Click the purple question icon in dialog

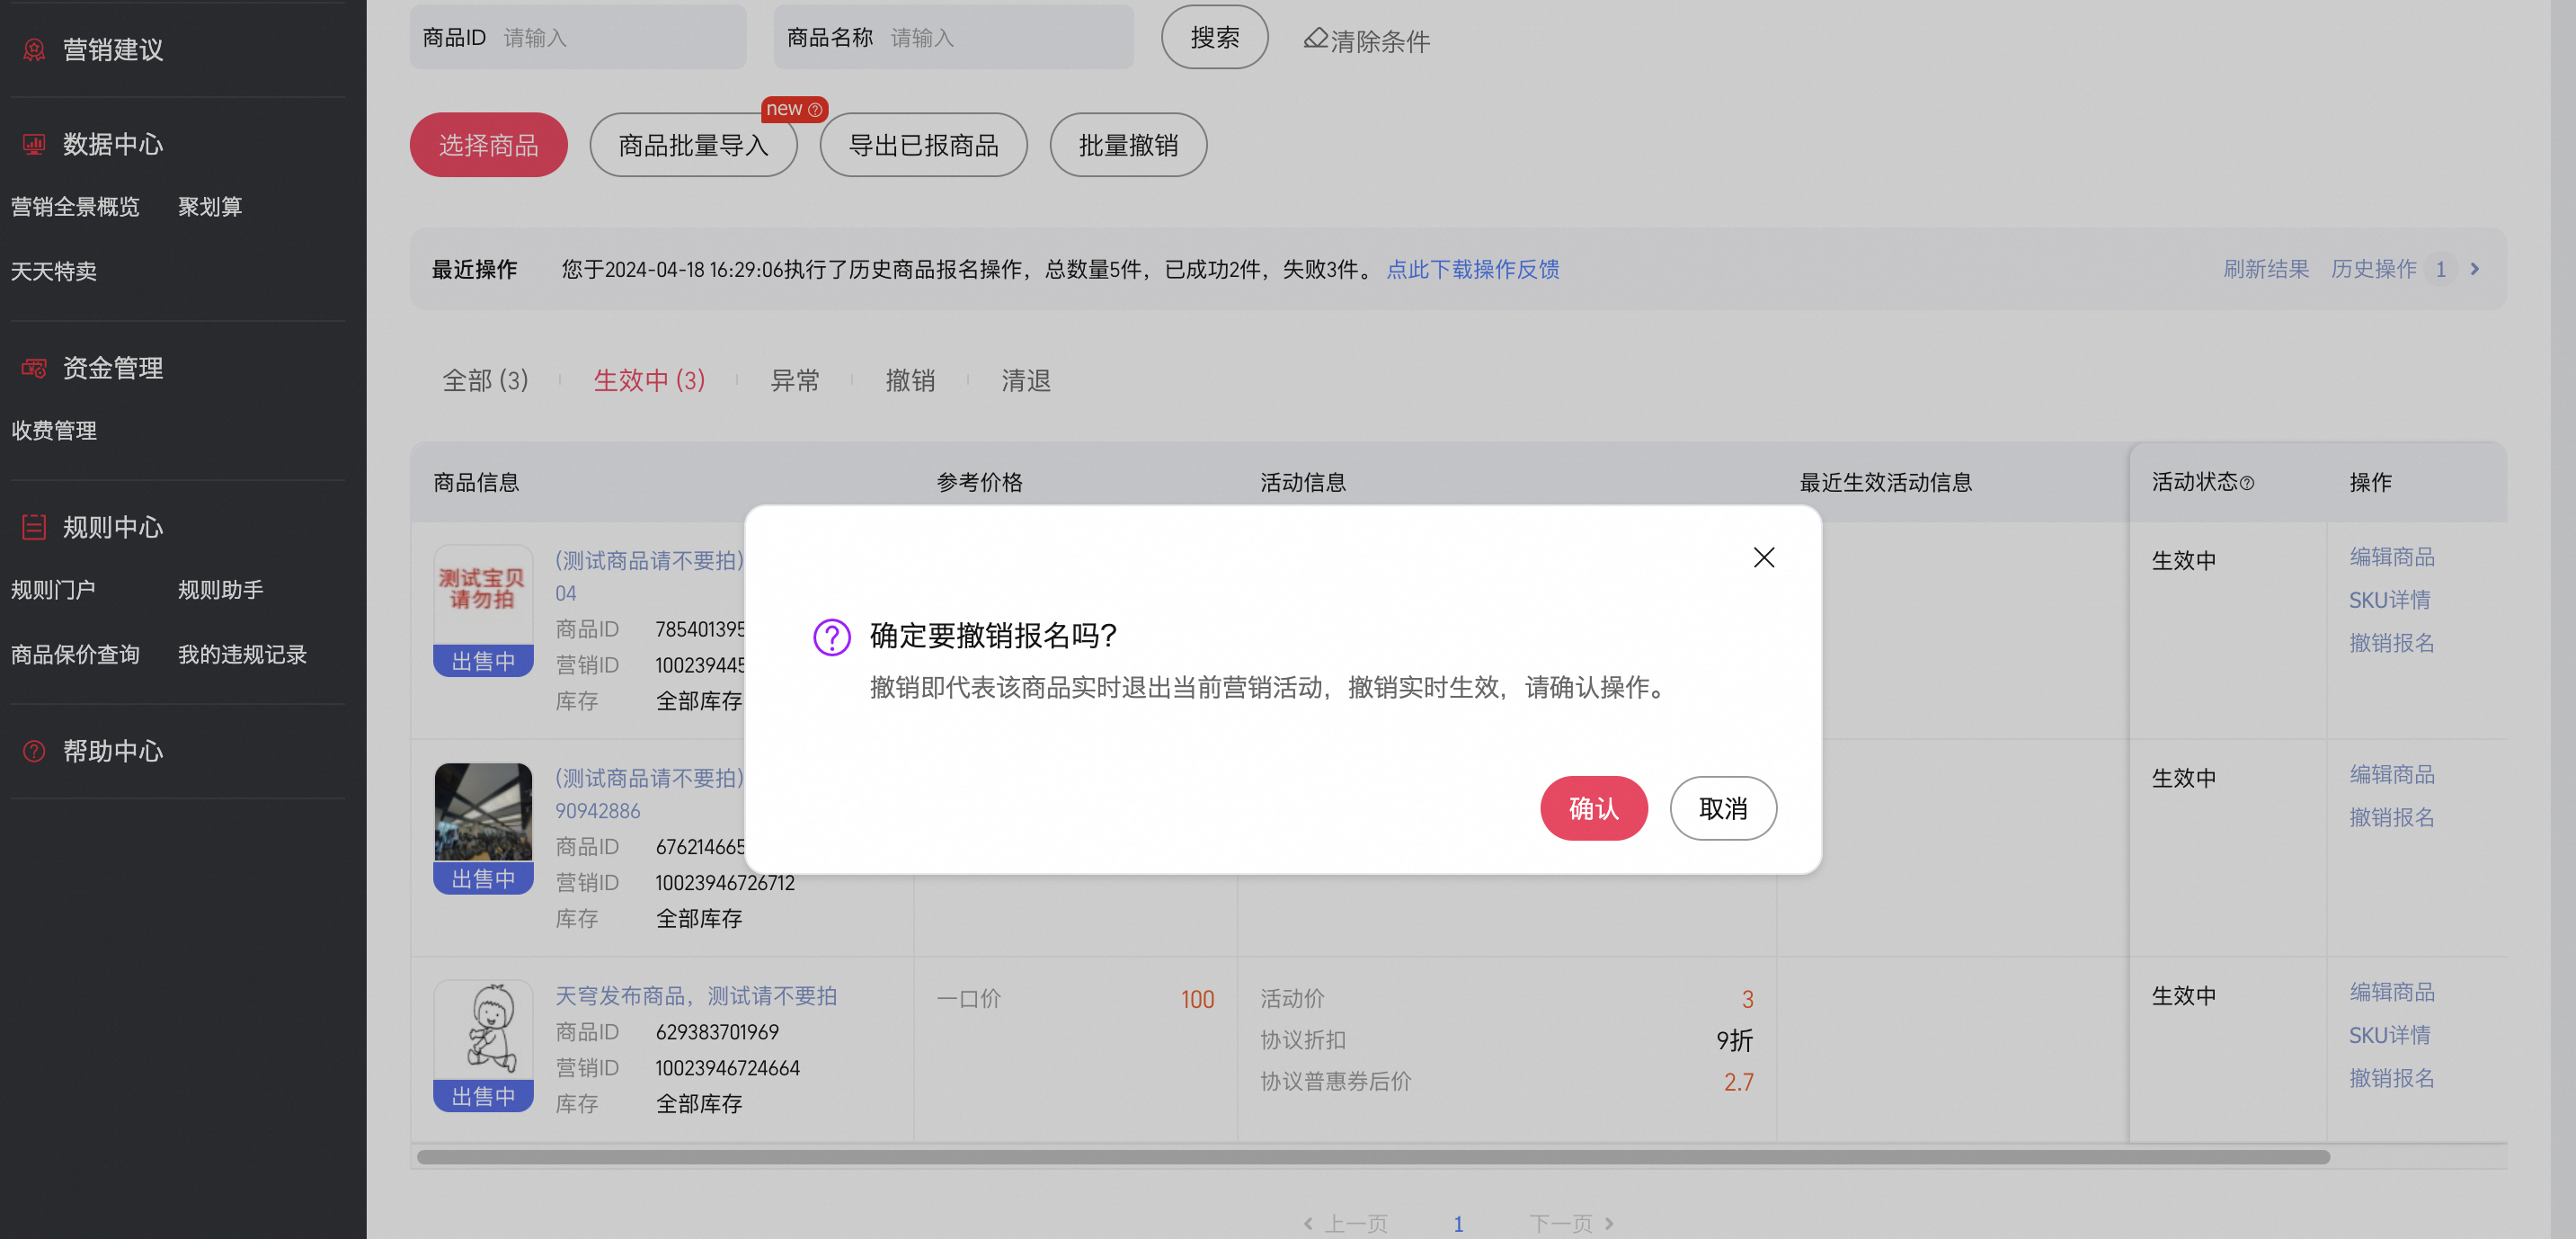click(831, 636)
